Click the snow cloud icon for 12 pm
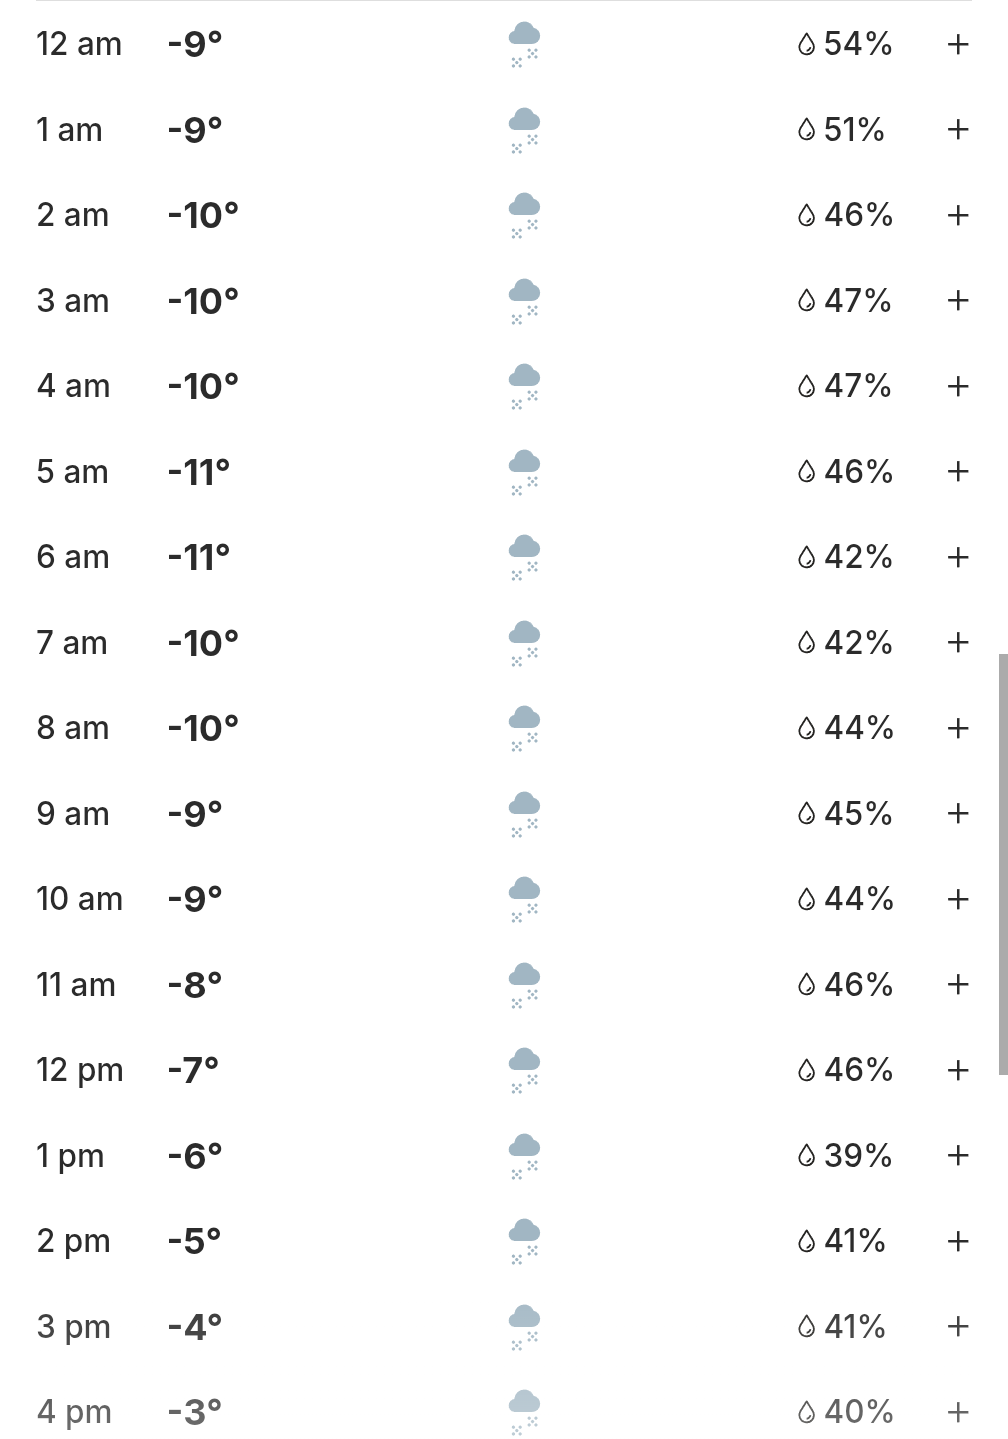 524,1070
